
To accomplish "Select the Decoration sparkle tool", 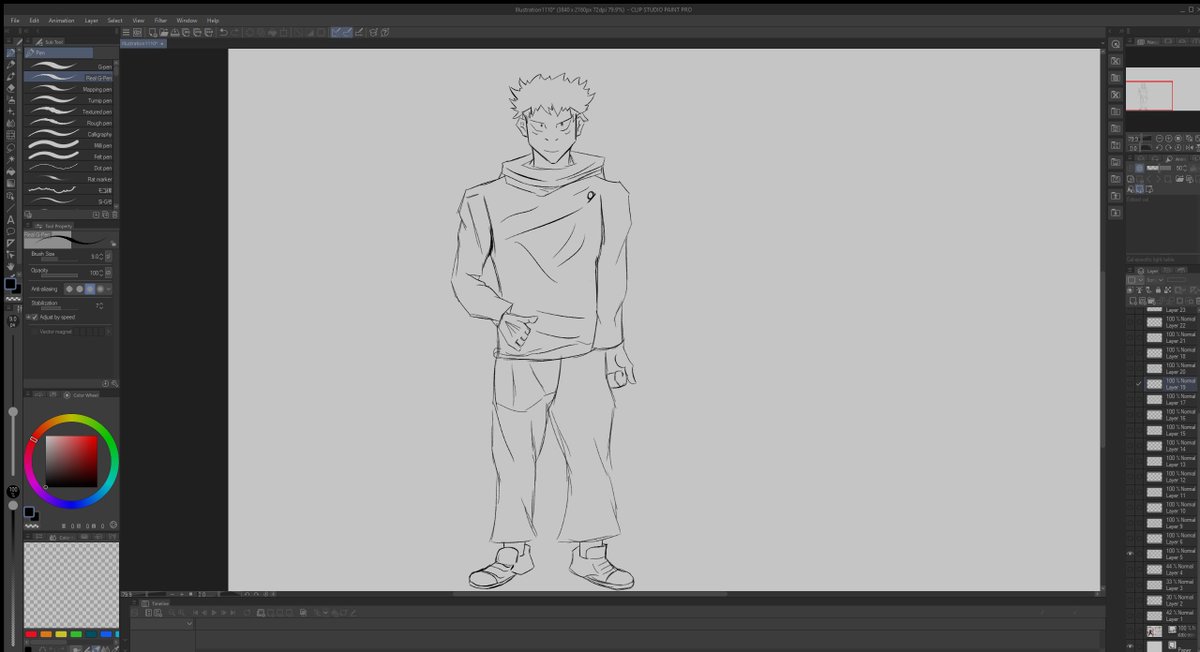I will tap(10, 111).
